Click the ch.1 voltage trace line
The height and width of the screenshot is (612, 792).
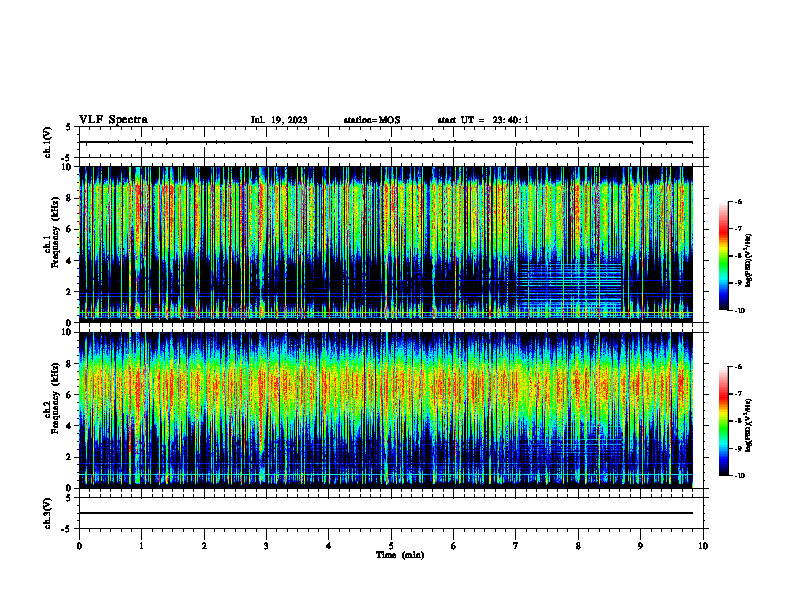point(386,142)
